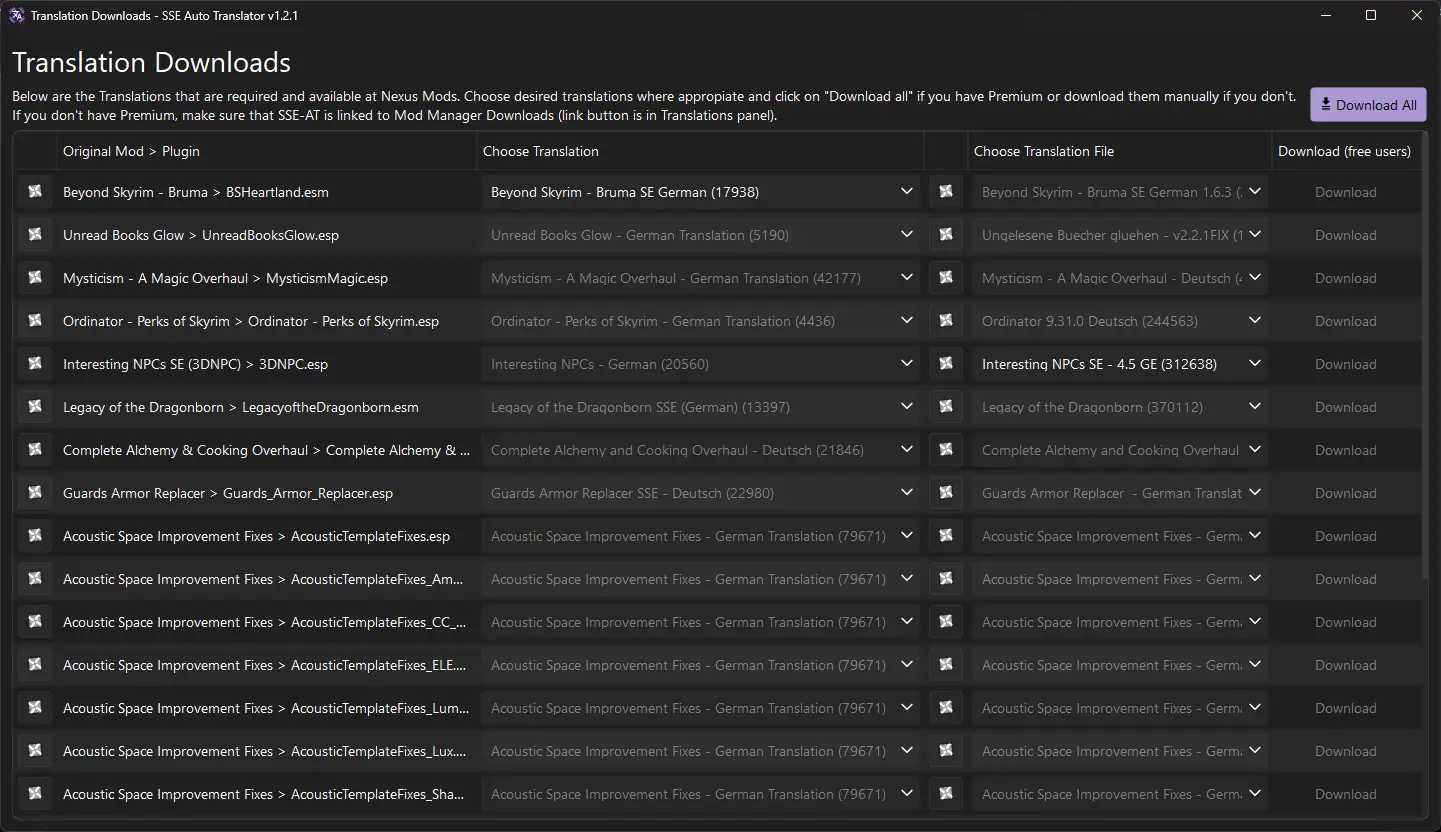This screenshot has width=1441, height=832.
Task: Open translation icon in AcousticTemplateFixes_Lux row
Action: click(946, 751)
